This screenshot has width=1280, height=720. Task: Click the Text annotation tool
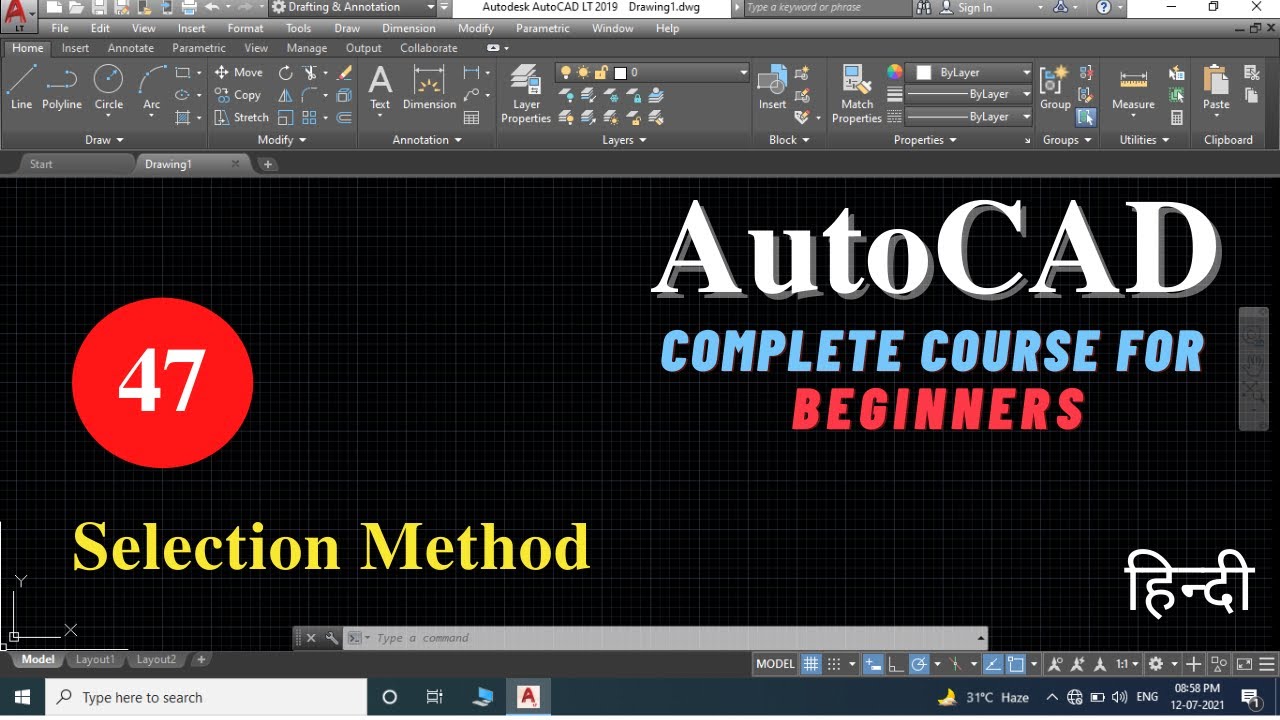(380, 86)
